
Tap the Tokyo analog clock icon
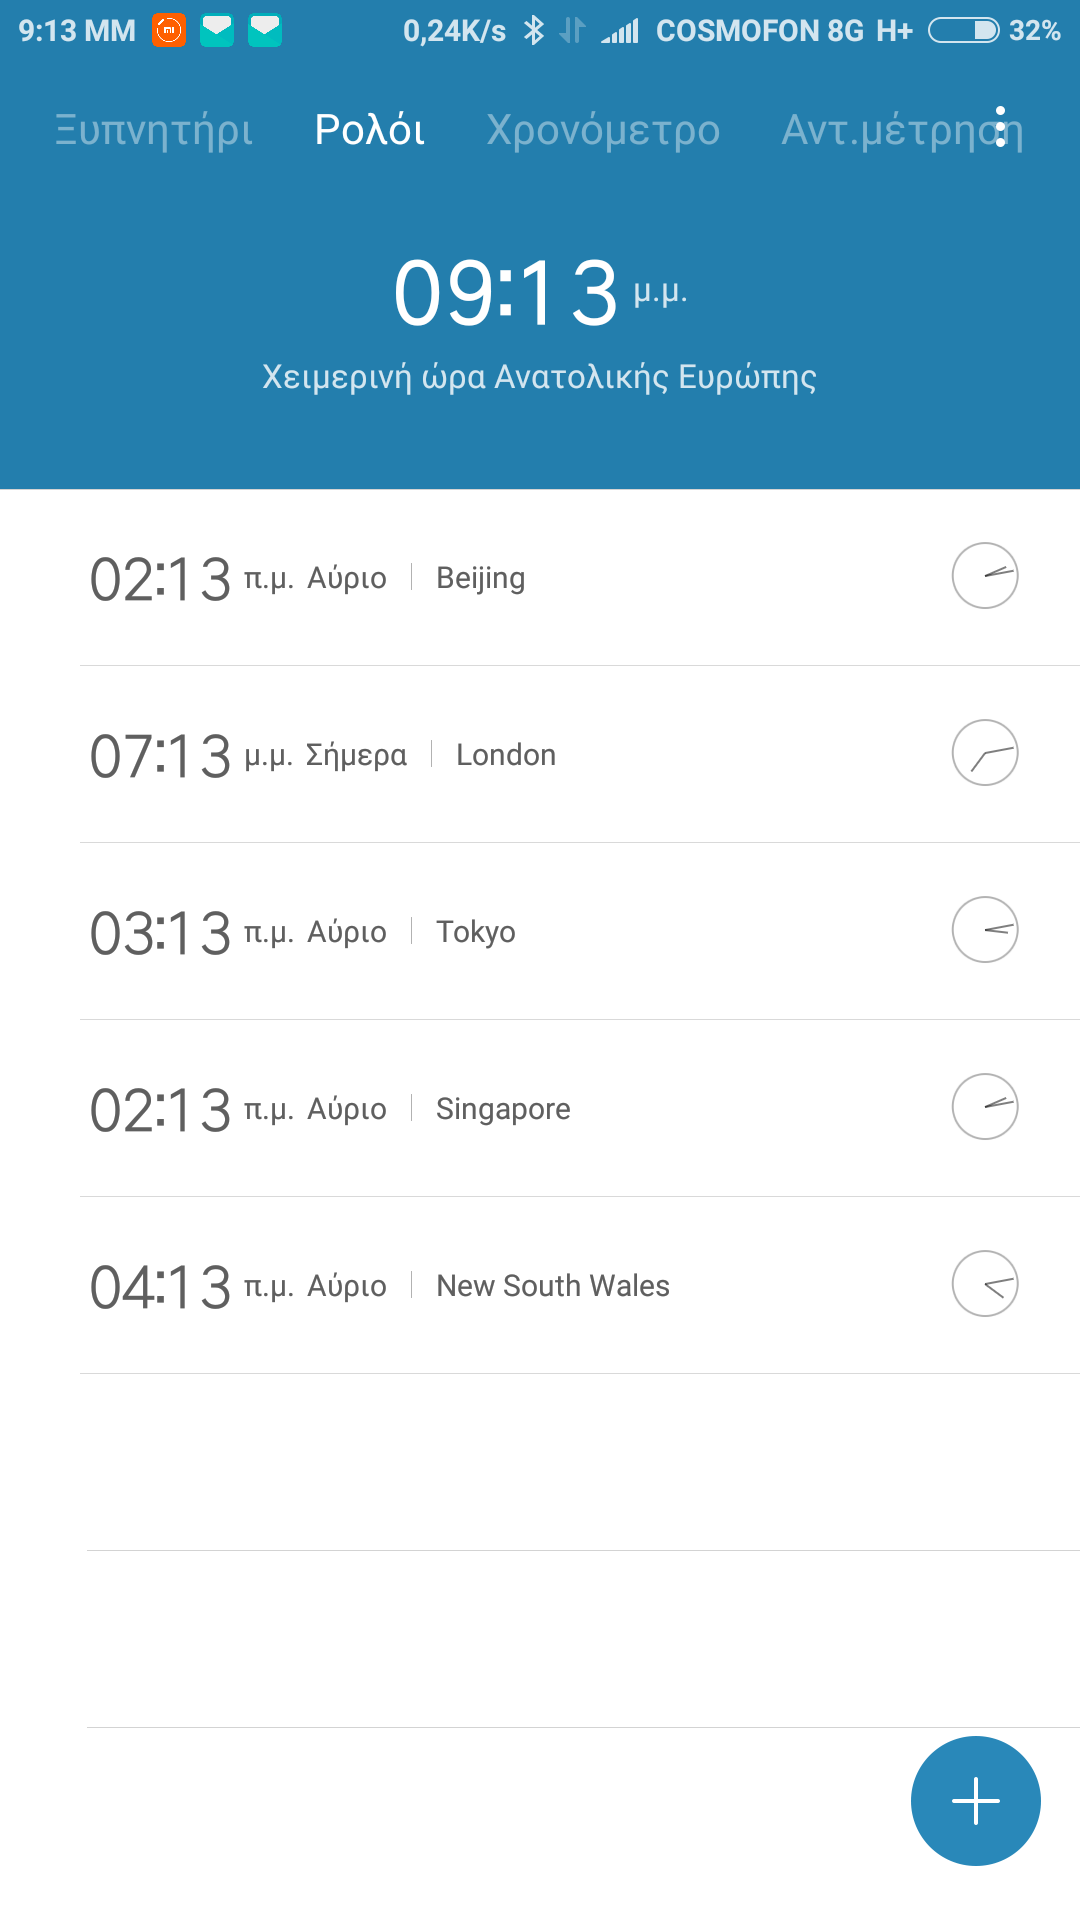(984, 930)
